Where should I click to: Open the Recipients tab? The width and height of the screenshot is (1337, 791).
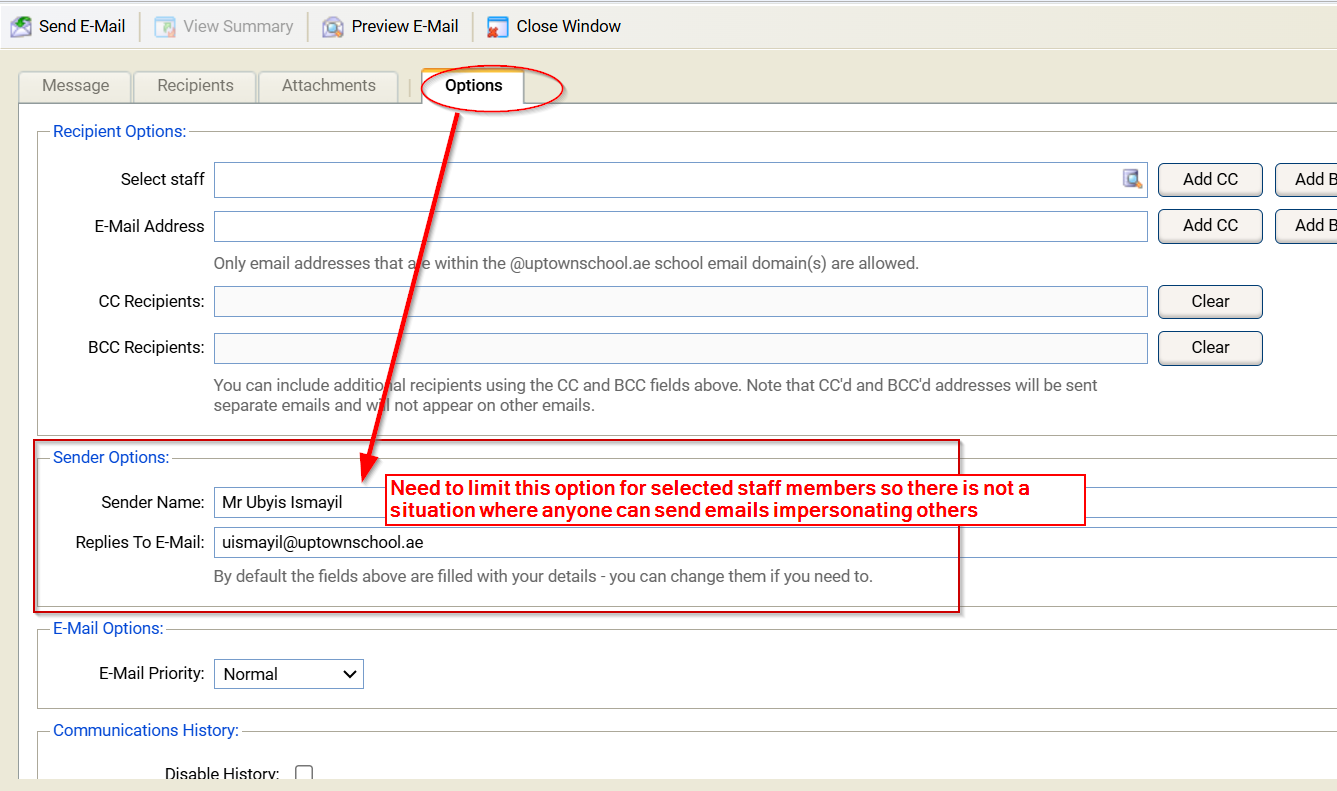pyautogui.click(x=195, y=86)
